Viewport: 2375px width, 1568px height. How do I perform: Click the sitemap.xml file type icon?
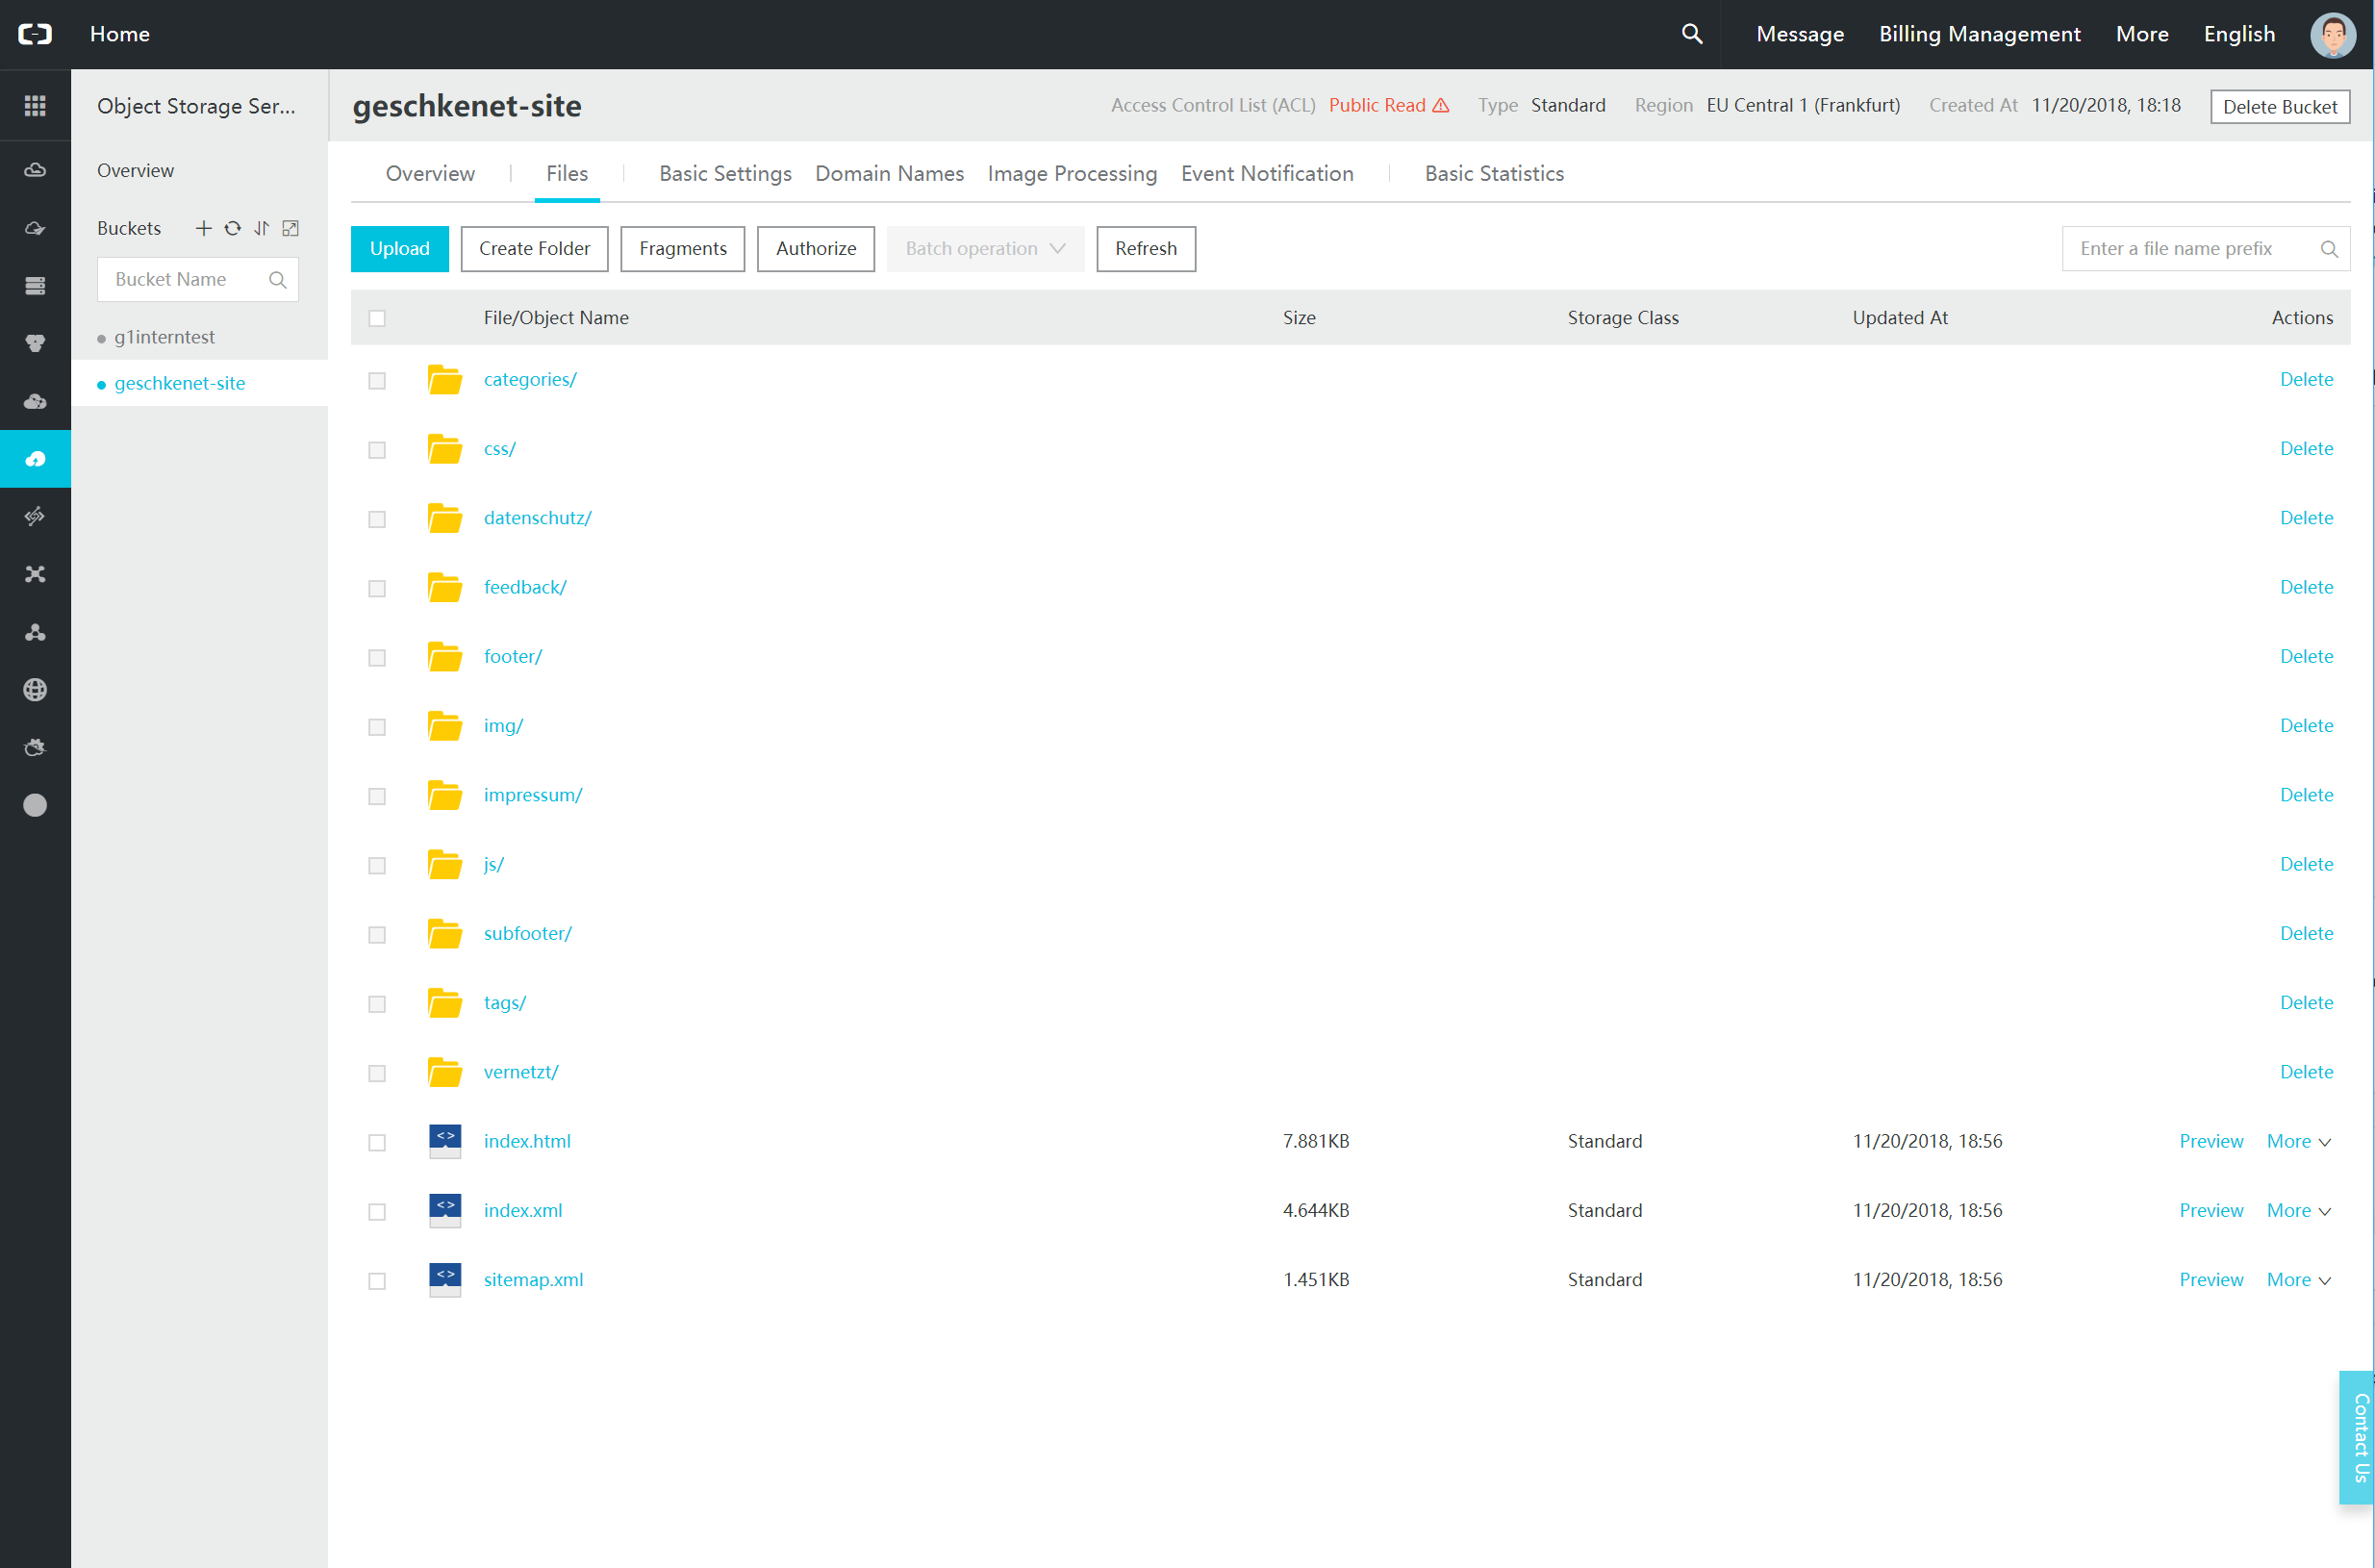pyautogui.click(x=445, y=1280)
